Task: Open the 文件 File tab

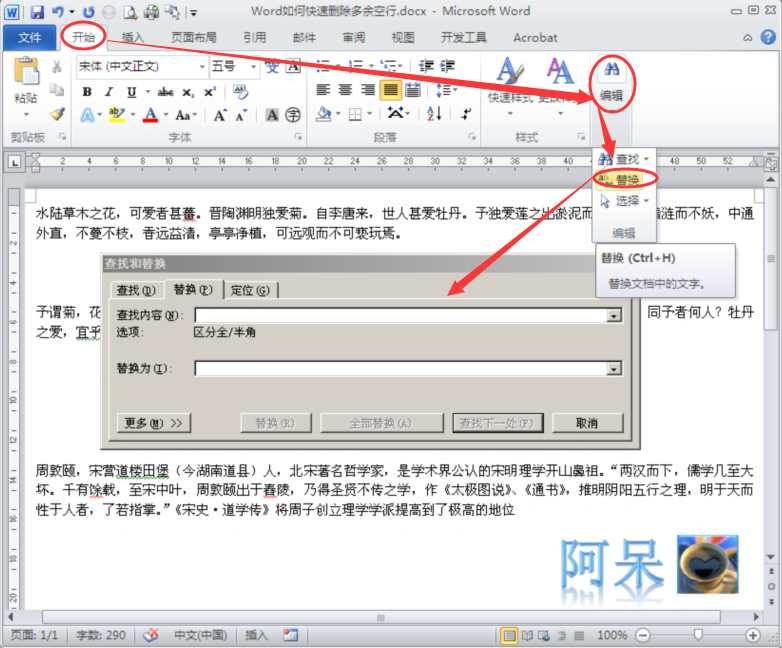Action: coord(30,37)
